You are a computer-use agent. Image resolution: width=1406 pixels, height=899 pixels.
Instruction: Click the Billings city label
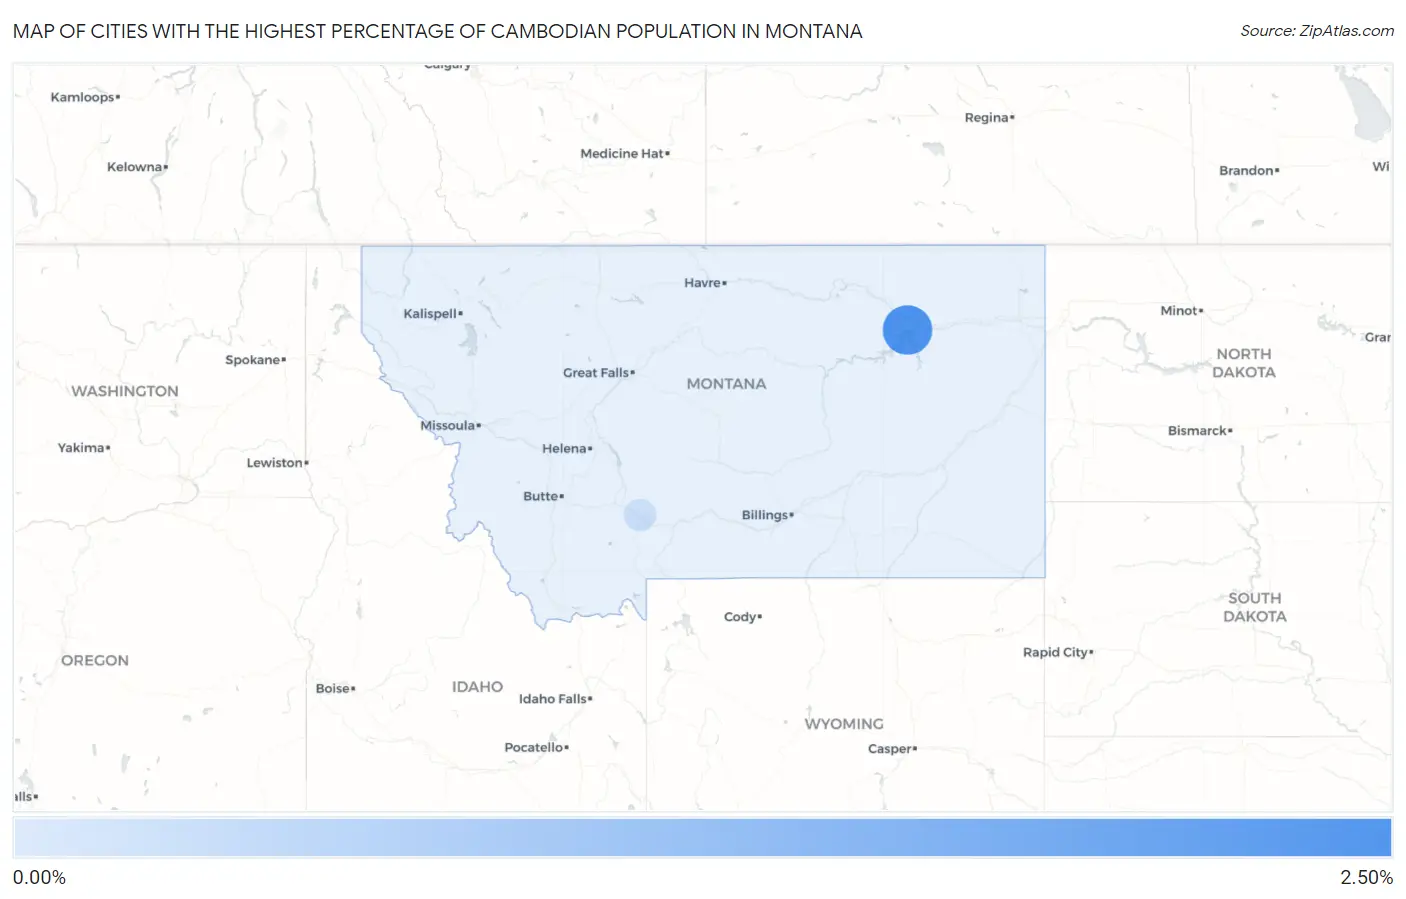[x=765, y=515]
